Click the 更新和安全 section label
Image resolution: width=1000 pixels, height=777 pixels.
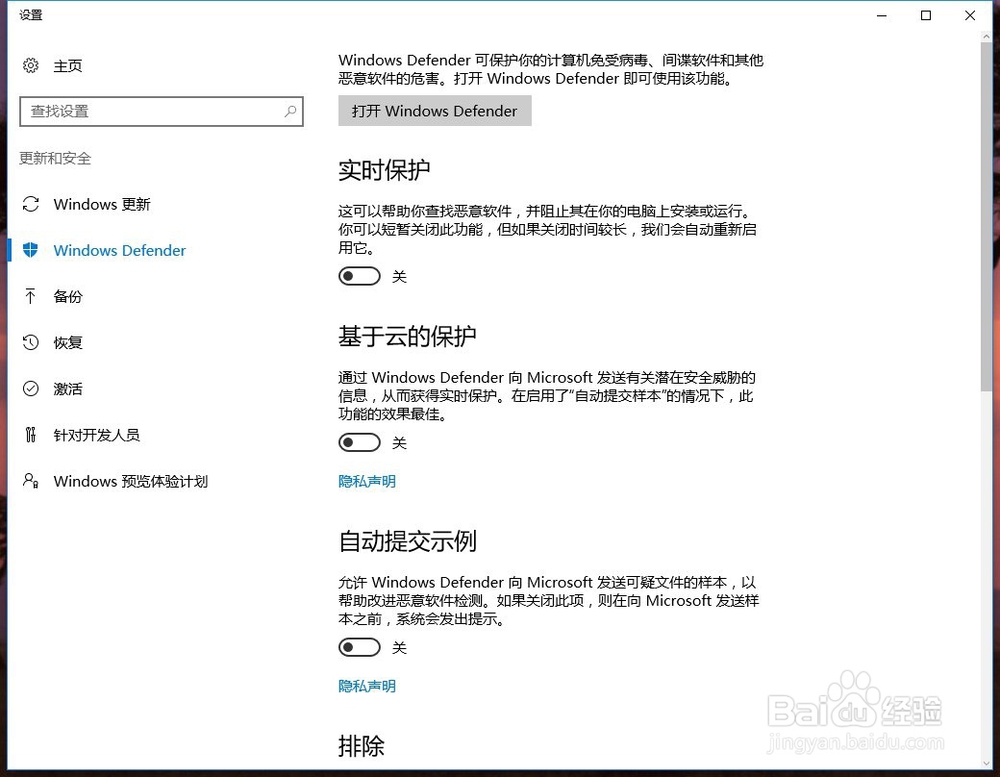click(x=55, y=158)
